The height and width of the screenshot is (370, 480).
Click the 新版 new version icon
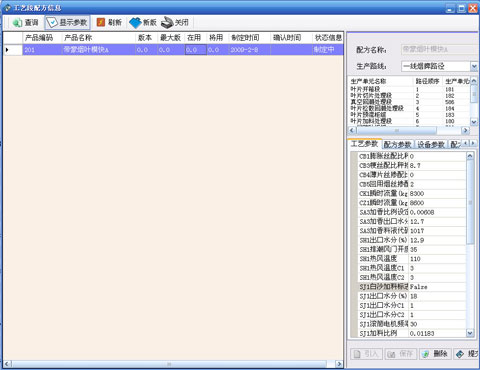pyautogui.click(x=135, y=23)
